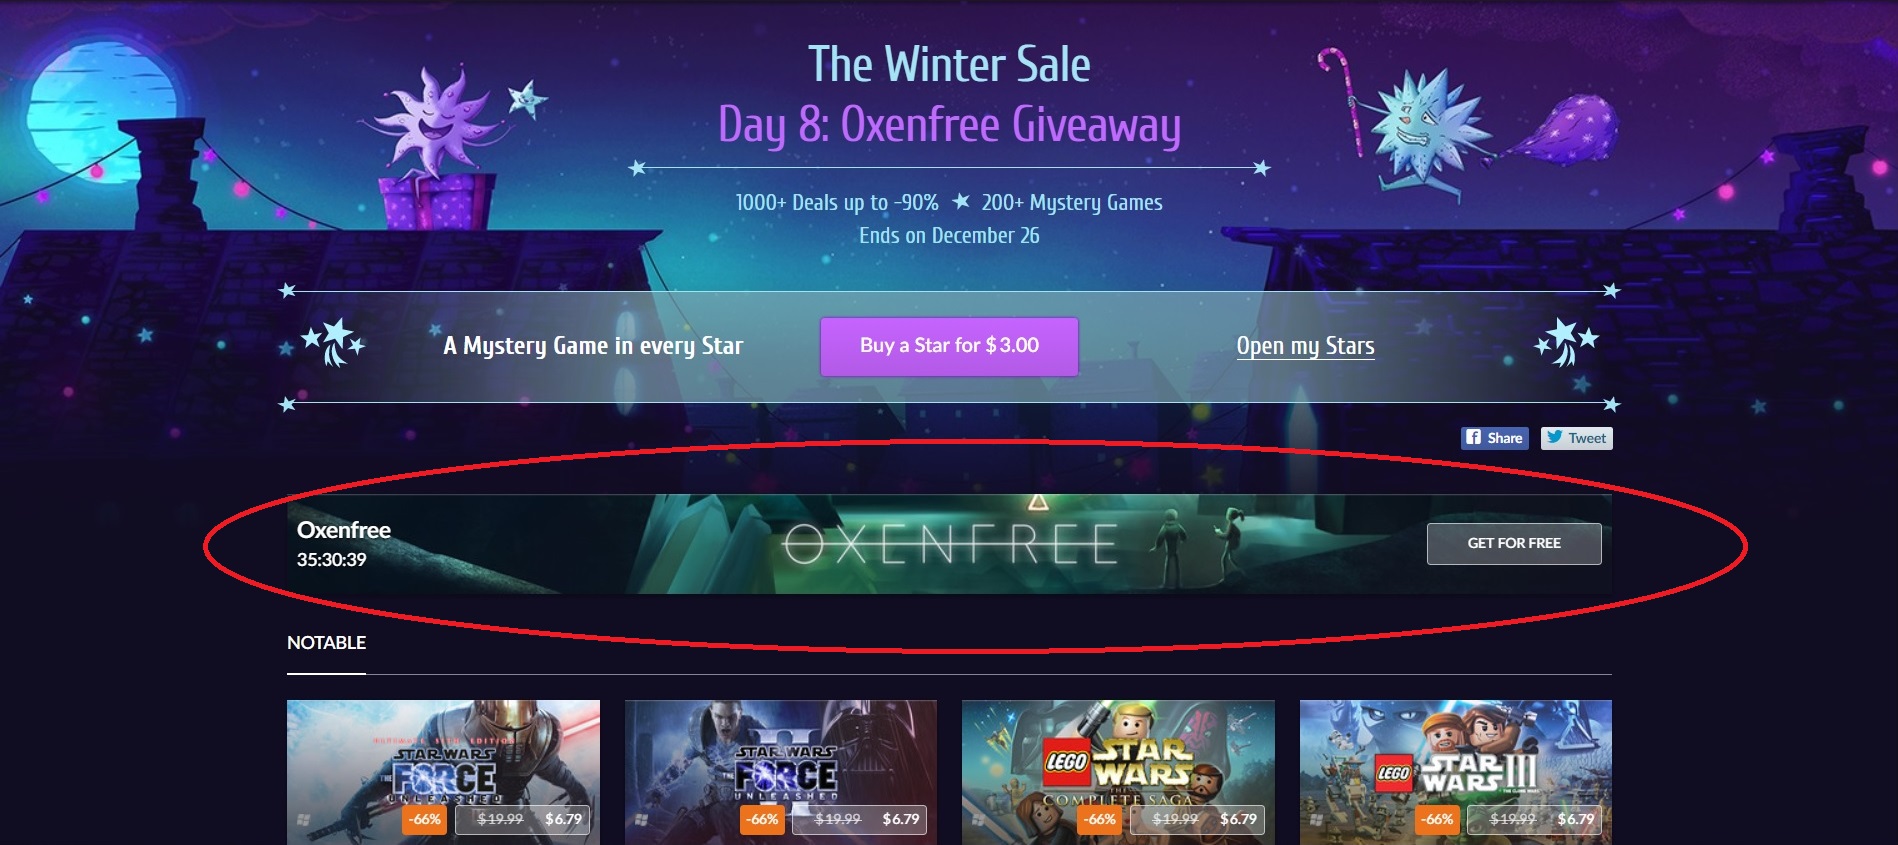Click the -66% badge on Force Unleashed
The height and width of the screenshot is (845, 1898).
[x=424, y=820]
